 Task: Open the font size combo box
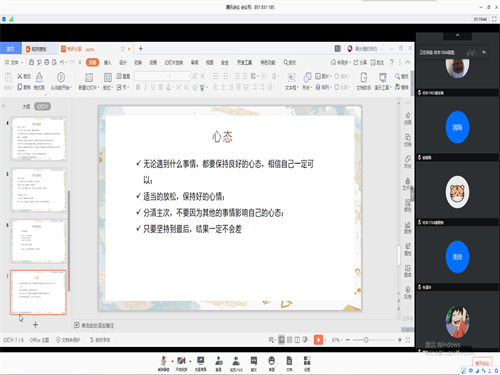click(180, 76)
